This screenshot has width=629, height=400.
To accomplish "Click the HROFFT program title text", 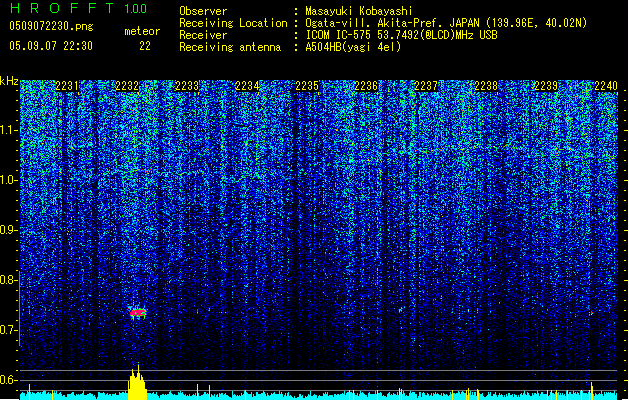I will tap(63, 8).
